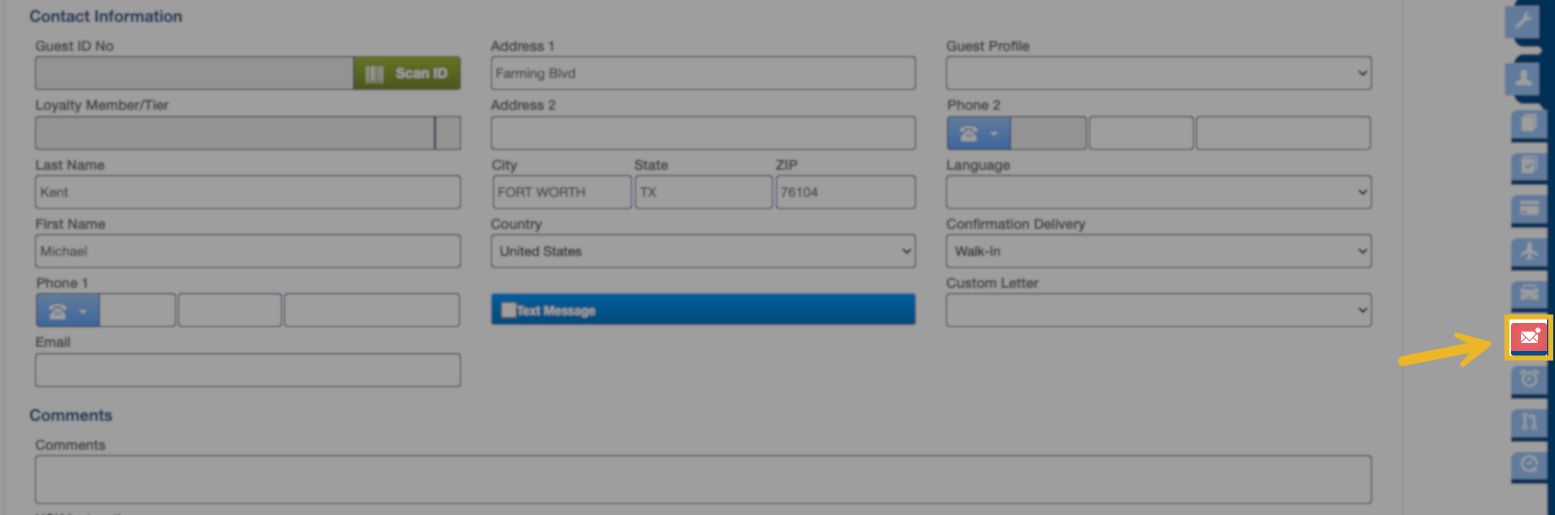Open the wrench tools icon in sidebar
The image size is (1555, 515).
pyautogui.click(x=1526, y=21)
